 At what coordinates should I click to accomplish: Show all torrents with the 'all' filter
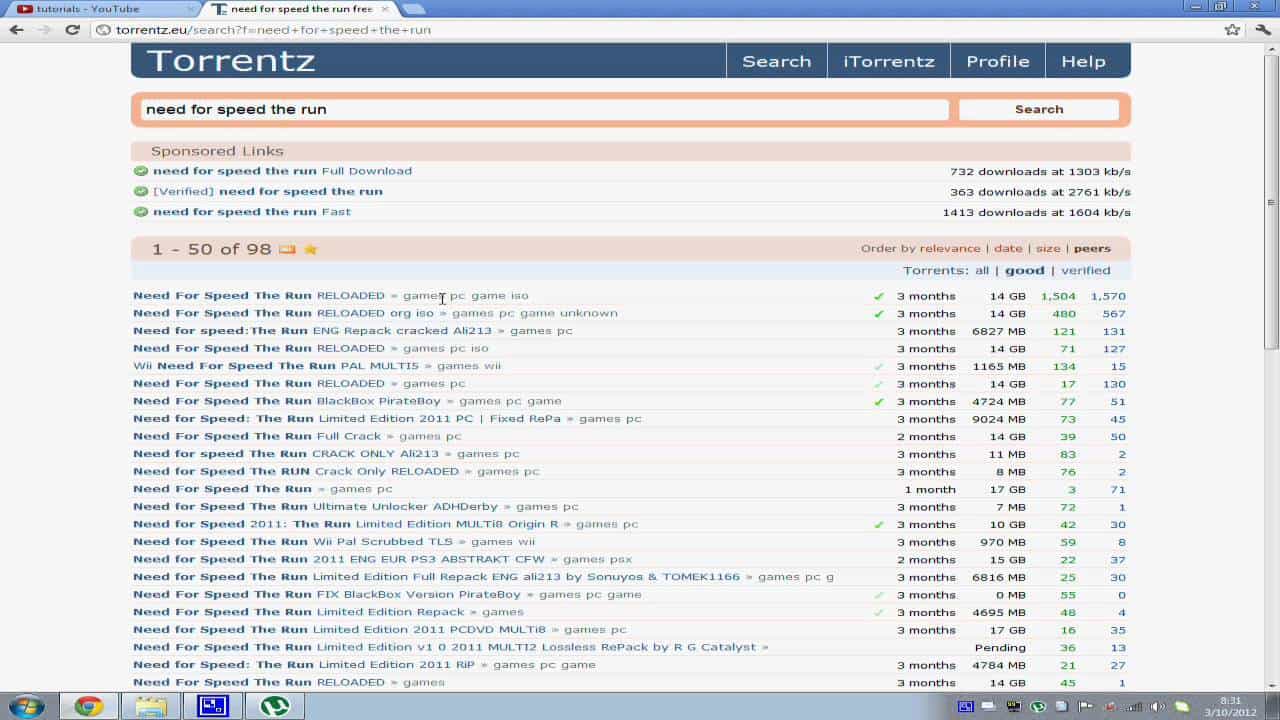[x=981, y=271]
